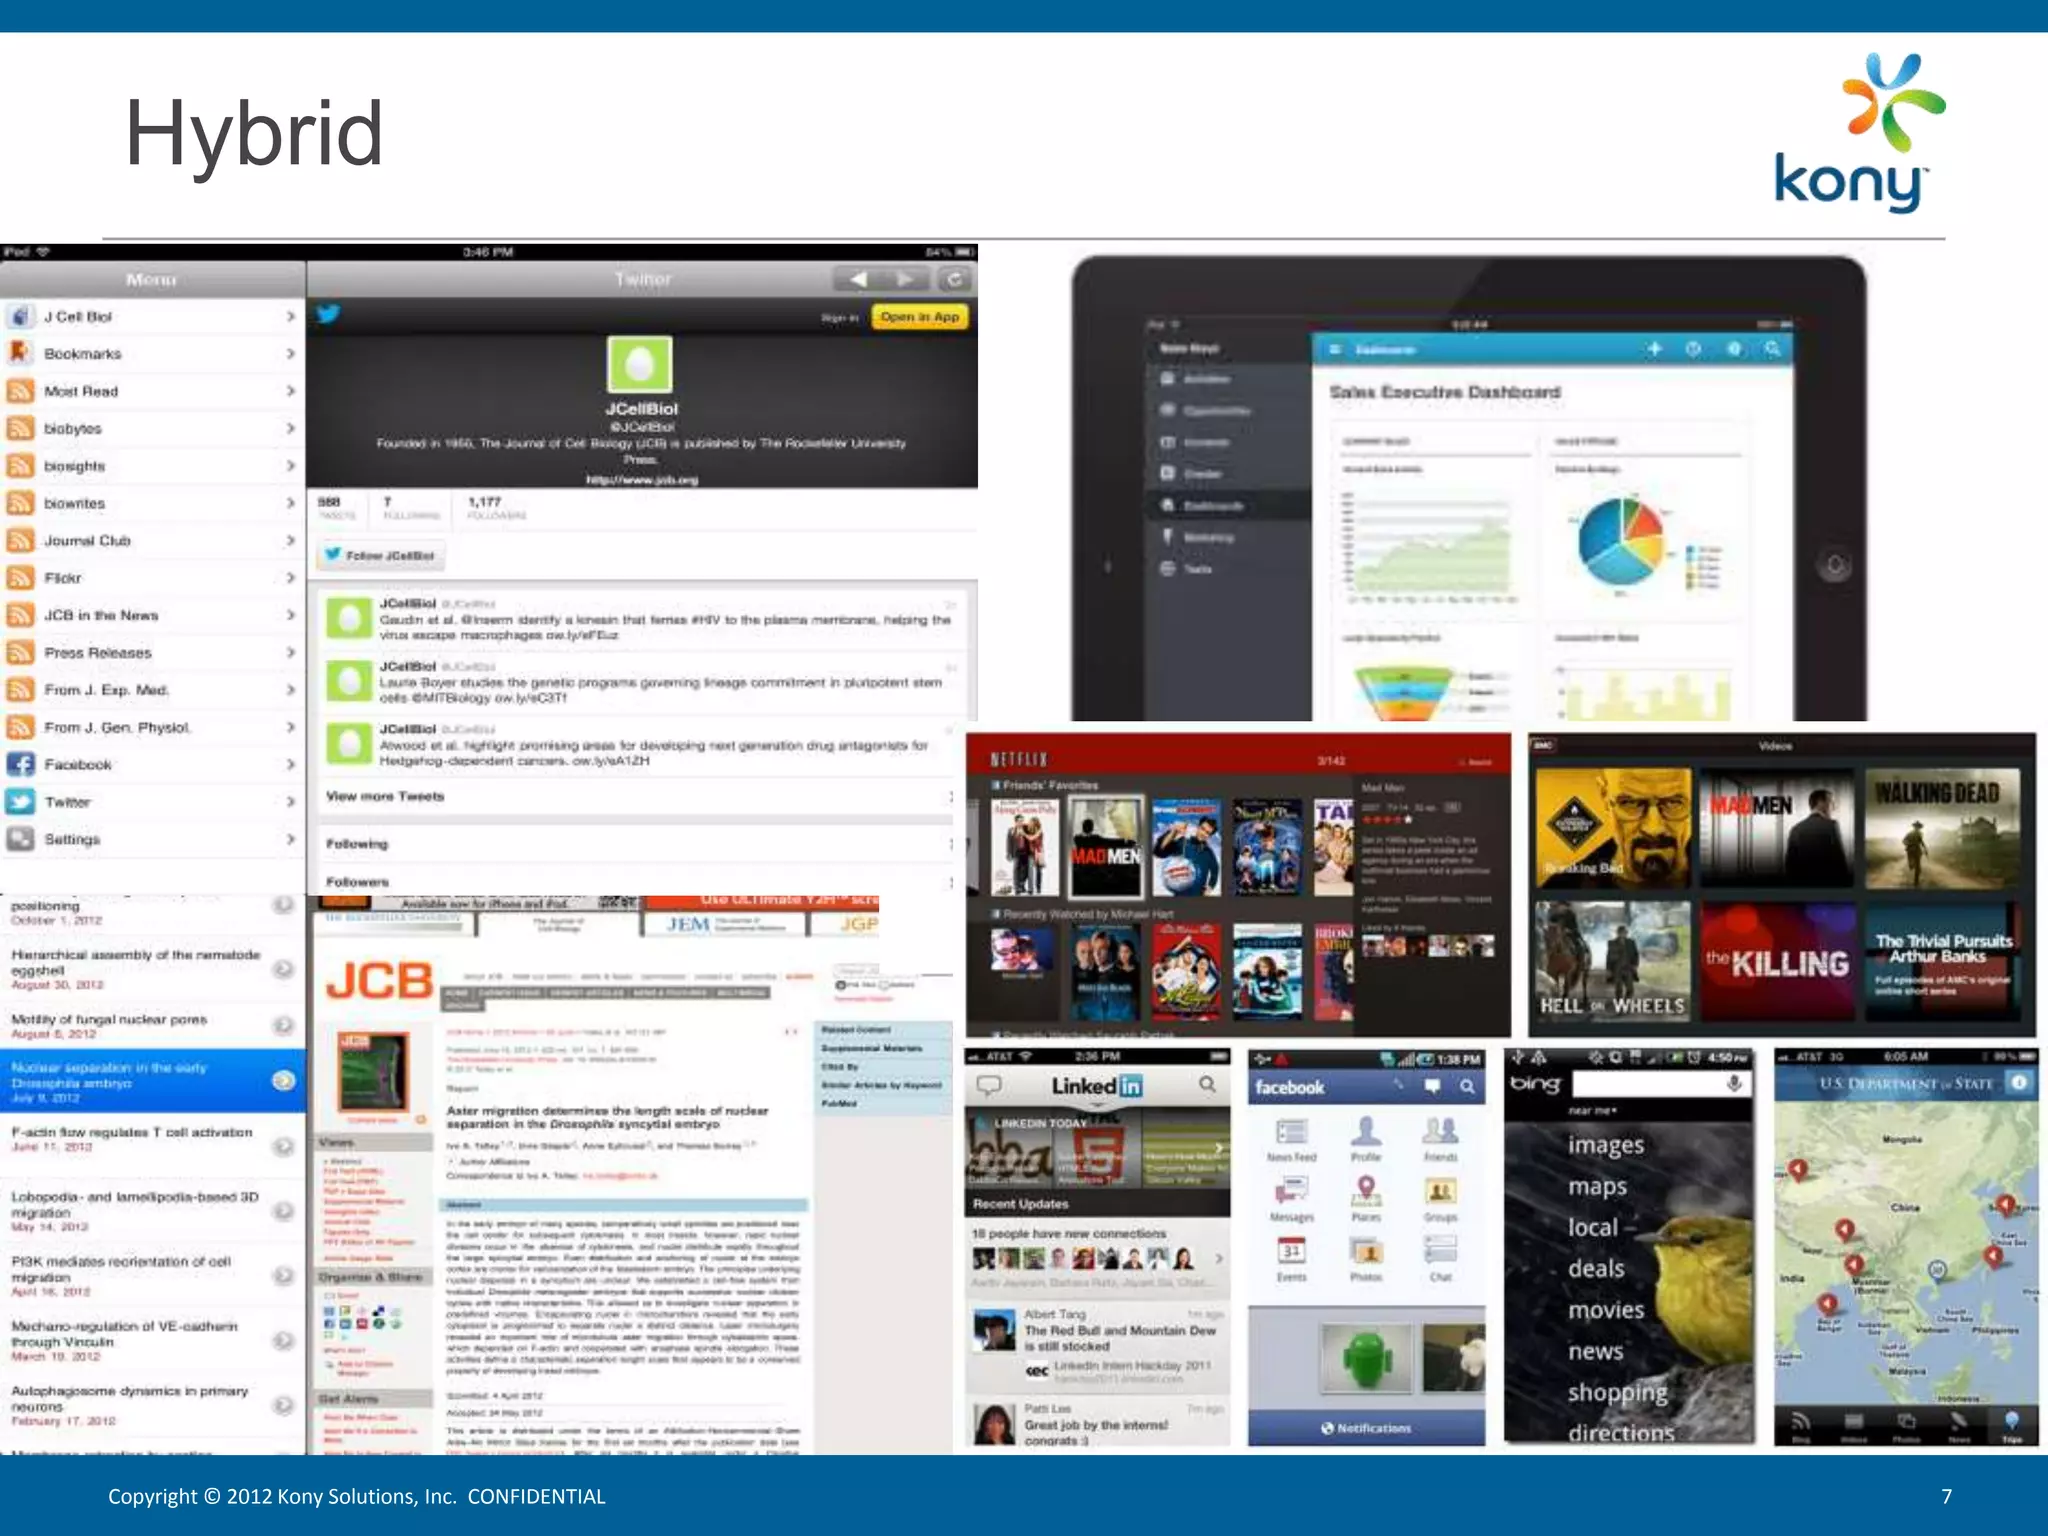Click the info icon in Department of State app
Viewport: 2048px width, 1536px height.
(x=2018, y=1083)
